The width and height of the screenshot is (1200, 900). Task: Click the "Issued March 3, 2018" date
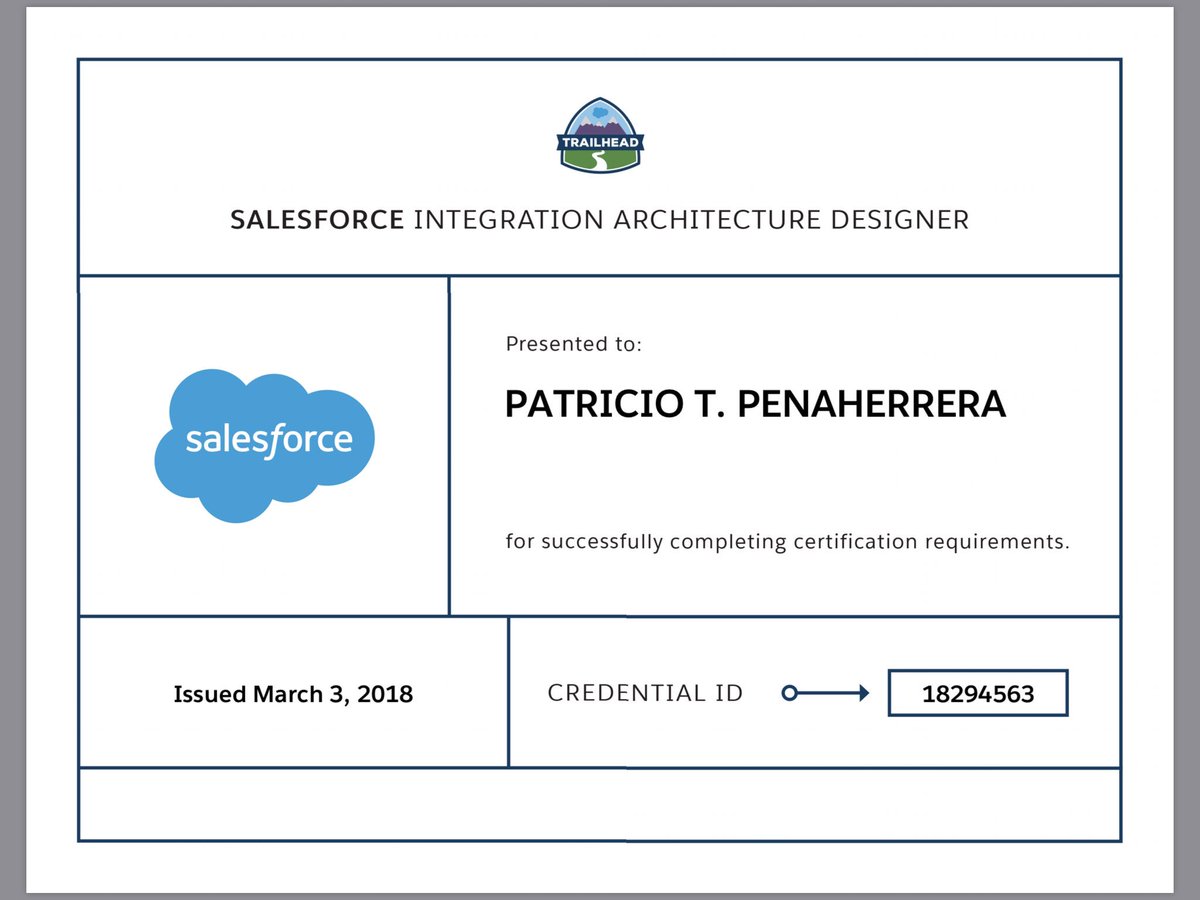click(293, 694)
